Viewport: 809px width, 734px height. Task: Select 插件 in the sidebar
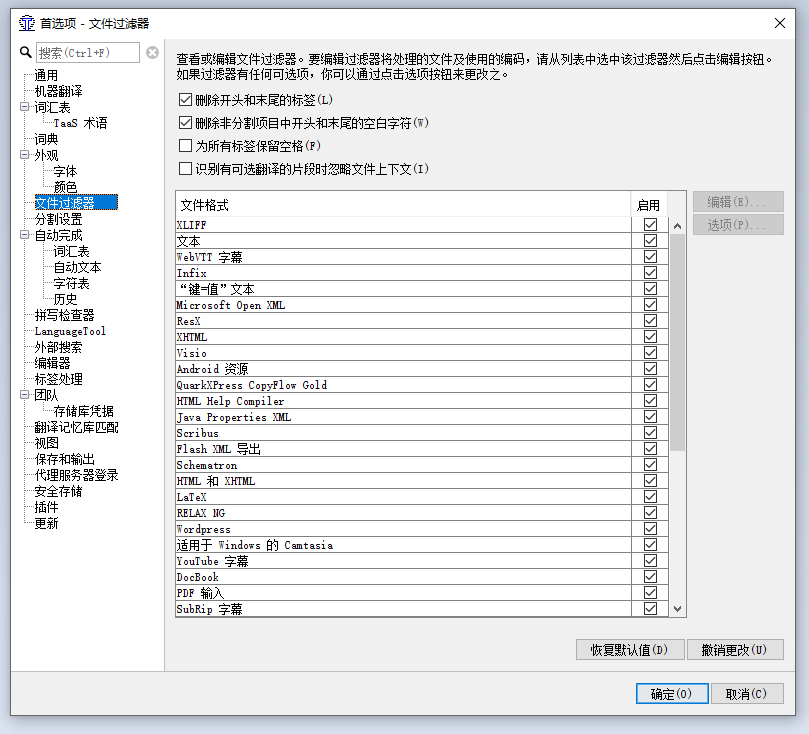48,507
